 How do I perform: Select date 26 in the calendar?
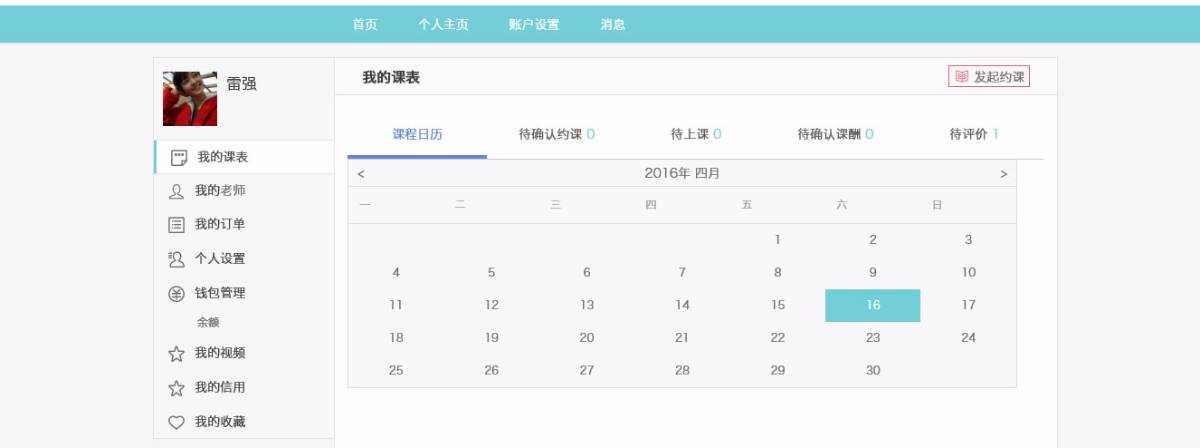tap(491, 370)
